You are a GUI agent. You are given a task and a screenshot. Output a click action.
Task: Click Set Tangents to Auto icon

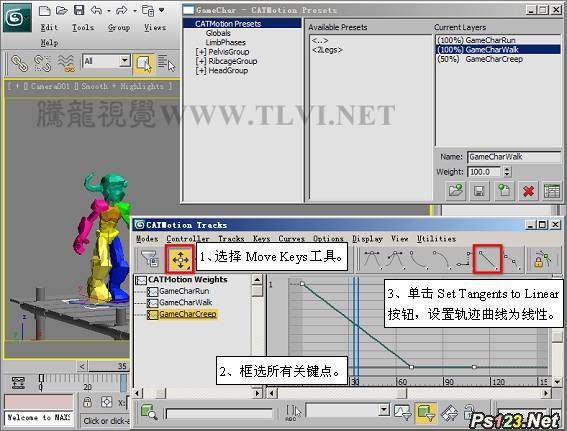(372, 259)
